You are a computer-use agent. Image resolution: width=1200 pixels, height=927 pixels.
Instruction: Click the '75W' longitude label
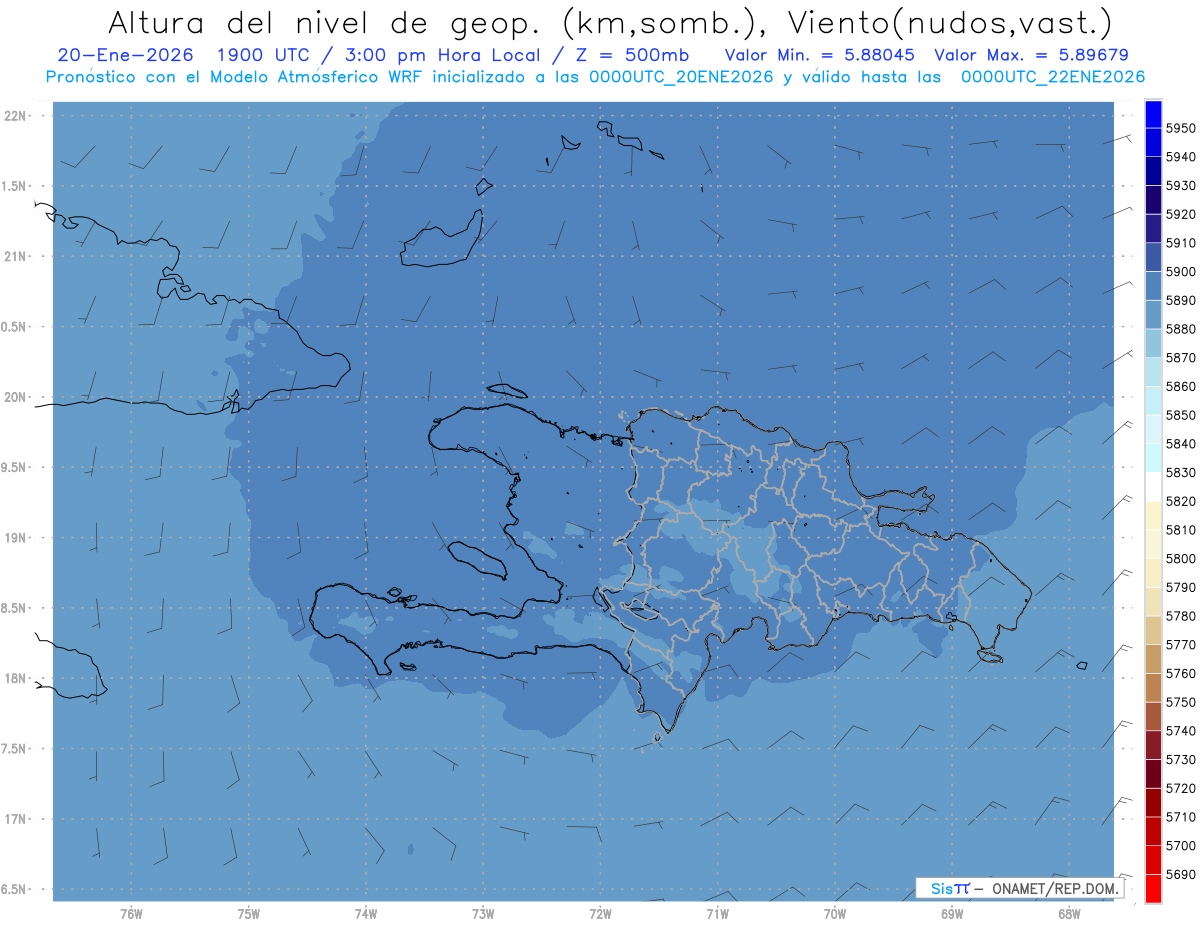tap(249, 913)
